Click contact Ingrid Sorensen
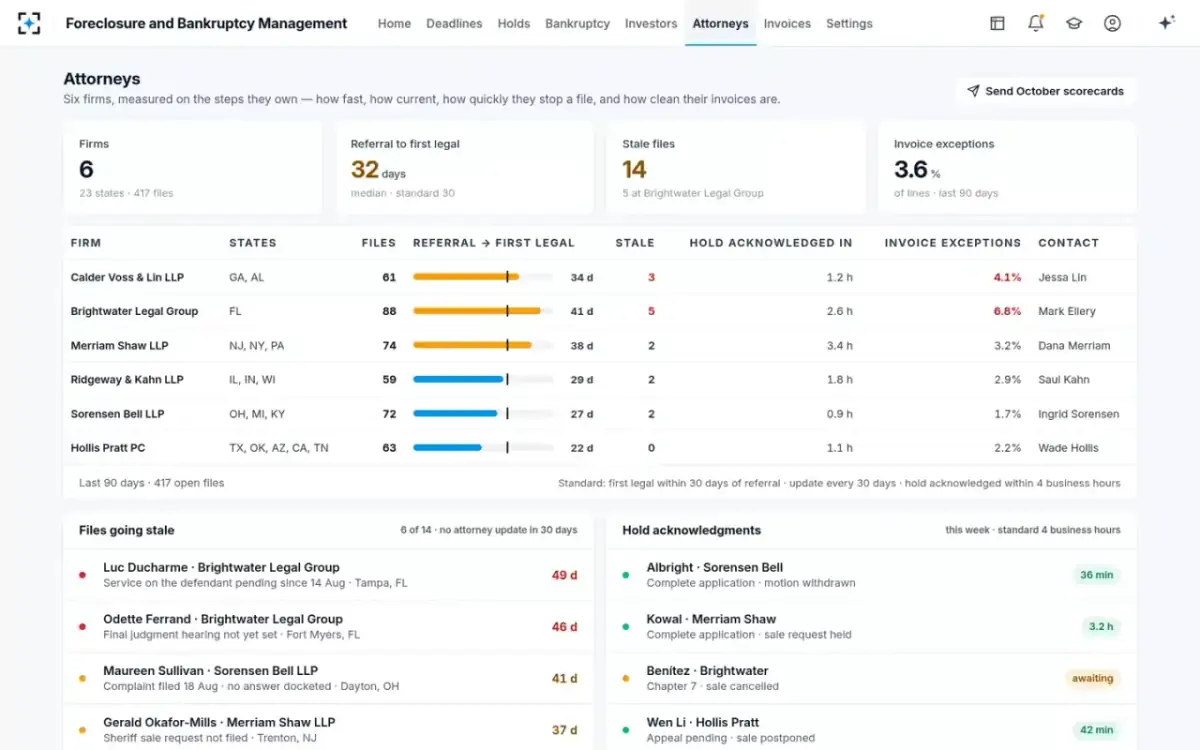 [1079, 414]
